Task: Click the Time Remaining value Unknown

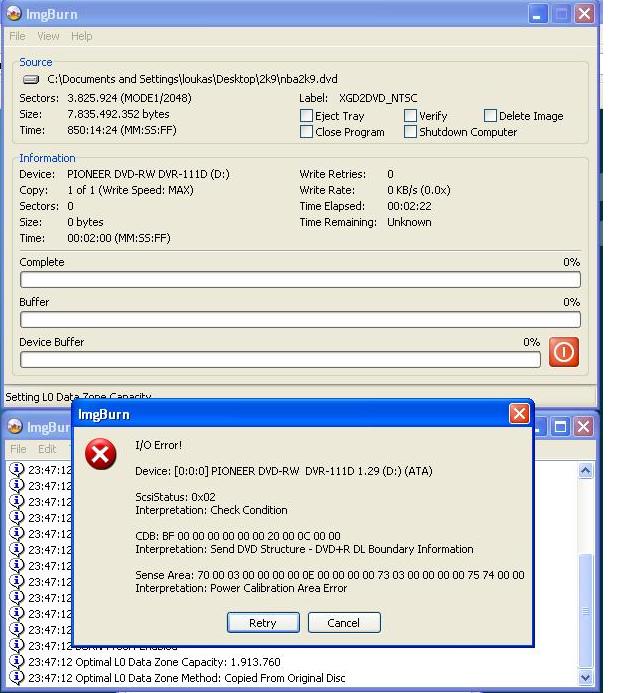Action: (409, 222)
